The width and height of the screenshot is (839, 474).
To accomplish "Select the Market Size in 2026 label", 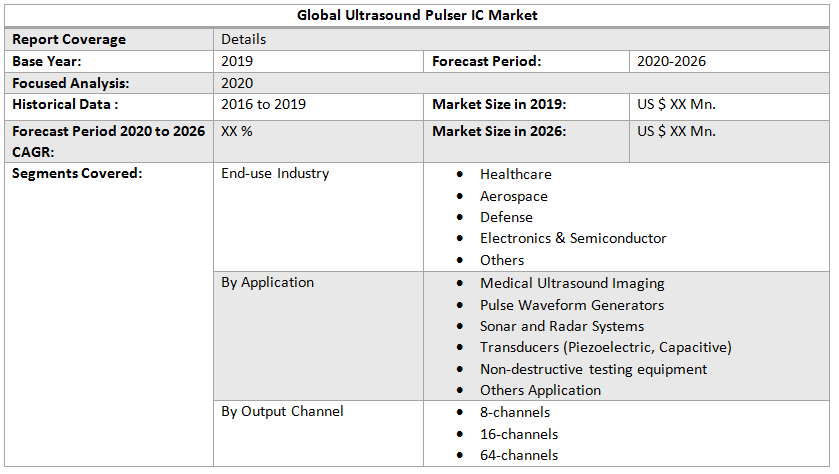I will (499, 131).
